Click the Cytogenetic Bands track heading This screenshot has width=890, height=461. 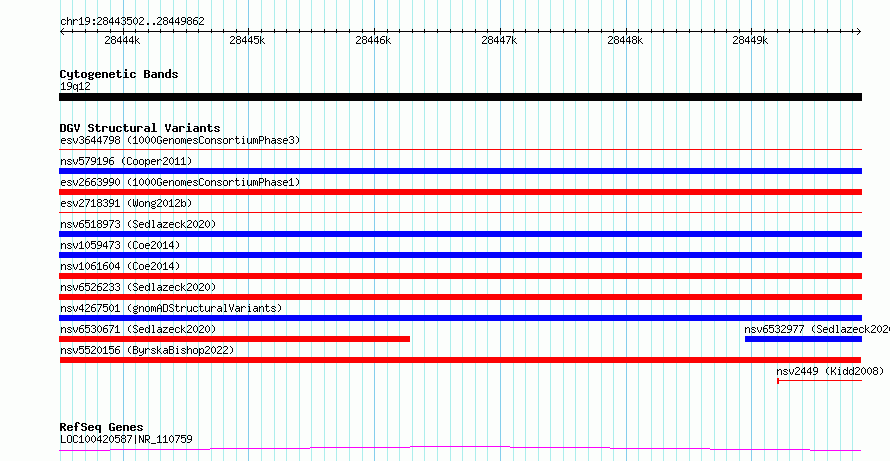click(119, 74)
